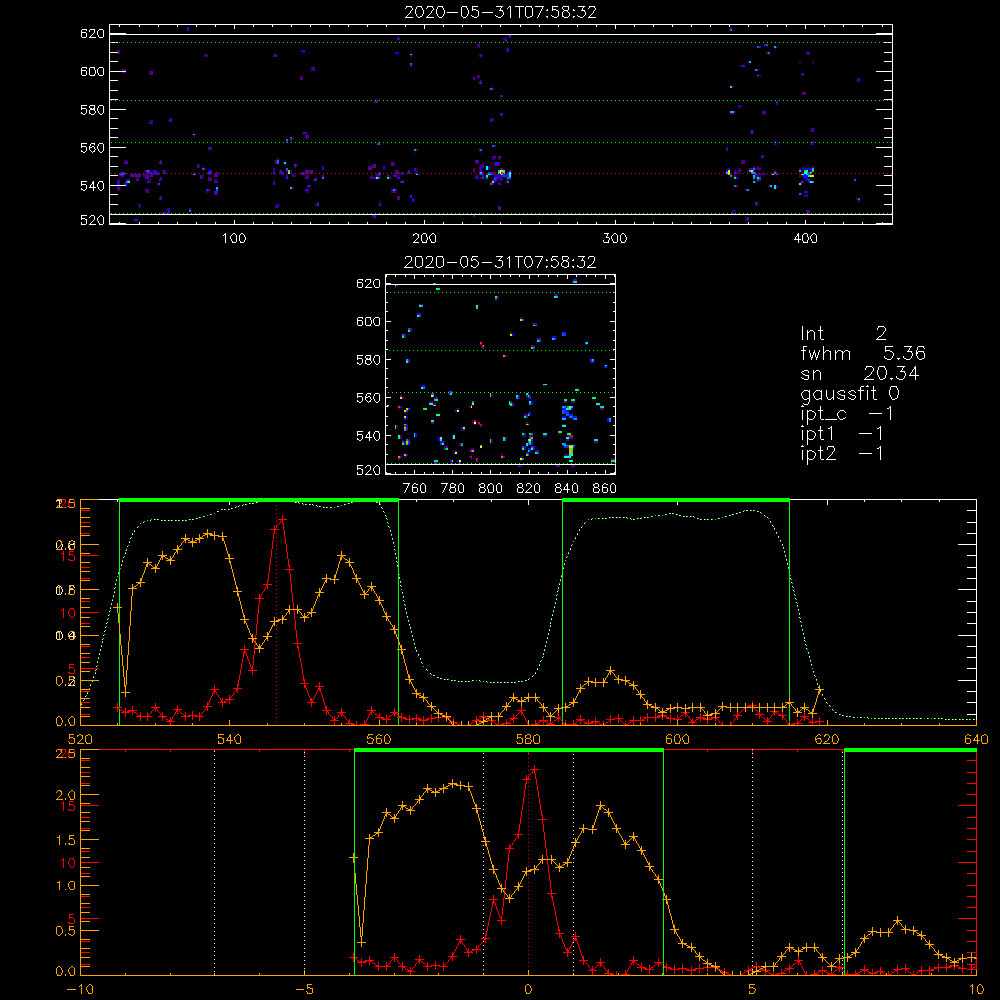Screen dimensions: 1000x1000
Task: Click the top plot title 2020-05-31T07:58:32
Action: 500,12
